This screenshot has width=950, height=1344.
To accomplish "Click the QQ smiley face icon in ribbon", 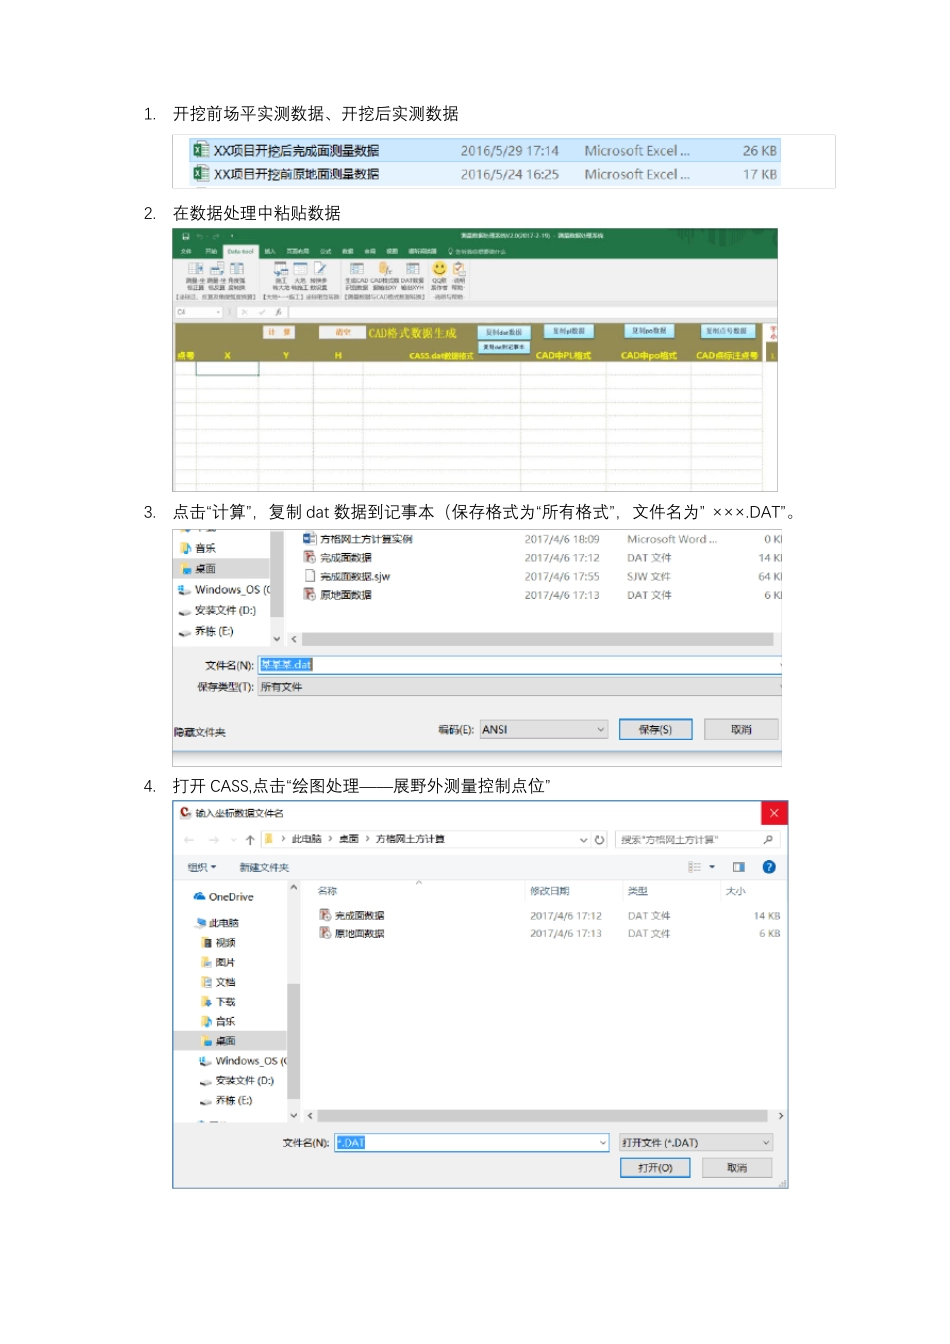I will [x=439, y=269].
